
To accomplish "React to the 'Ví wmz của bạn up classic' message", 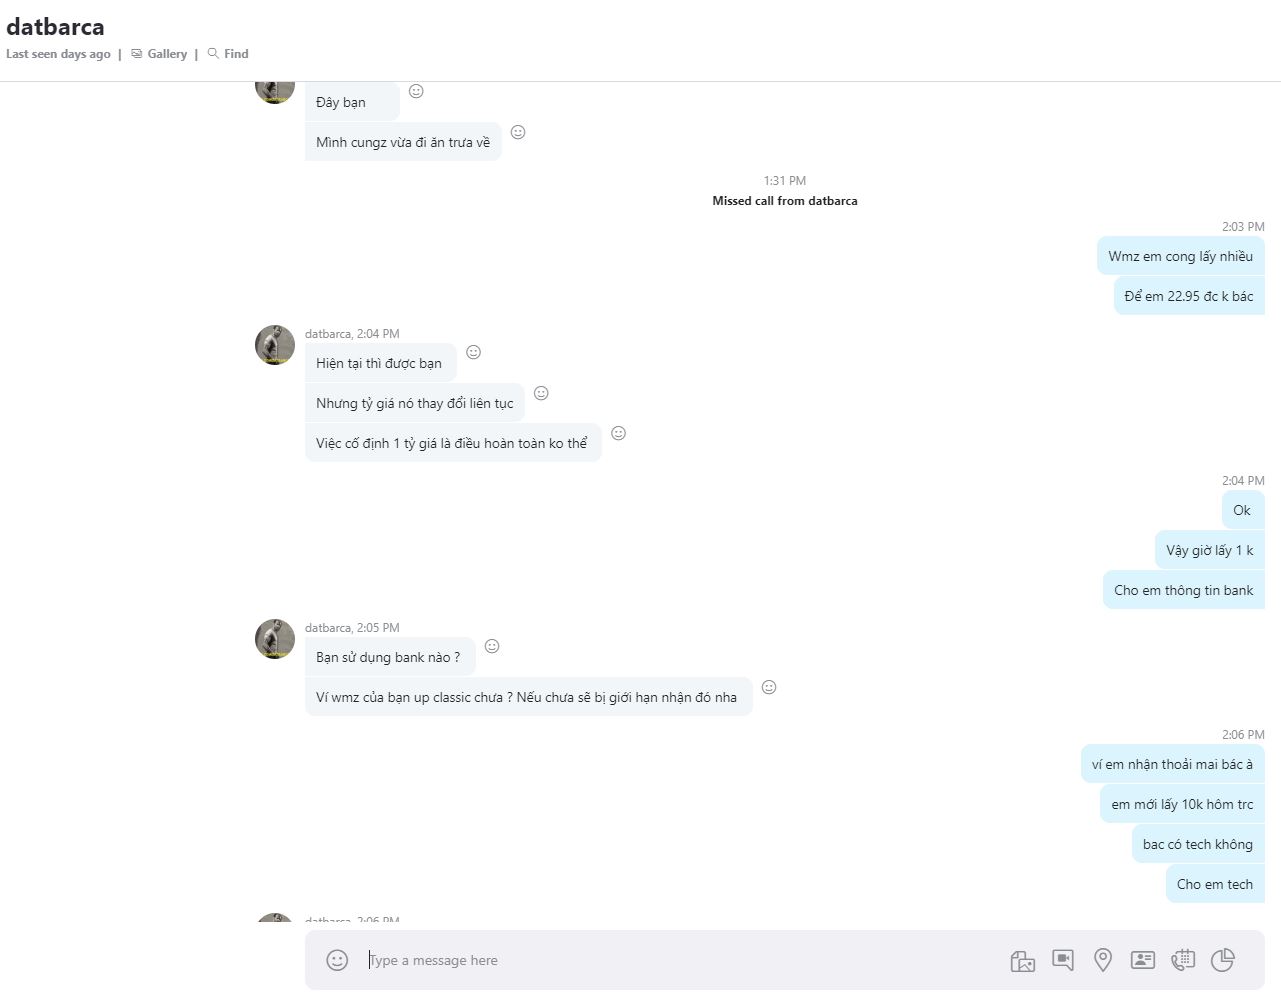I will pos(769,687).
